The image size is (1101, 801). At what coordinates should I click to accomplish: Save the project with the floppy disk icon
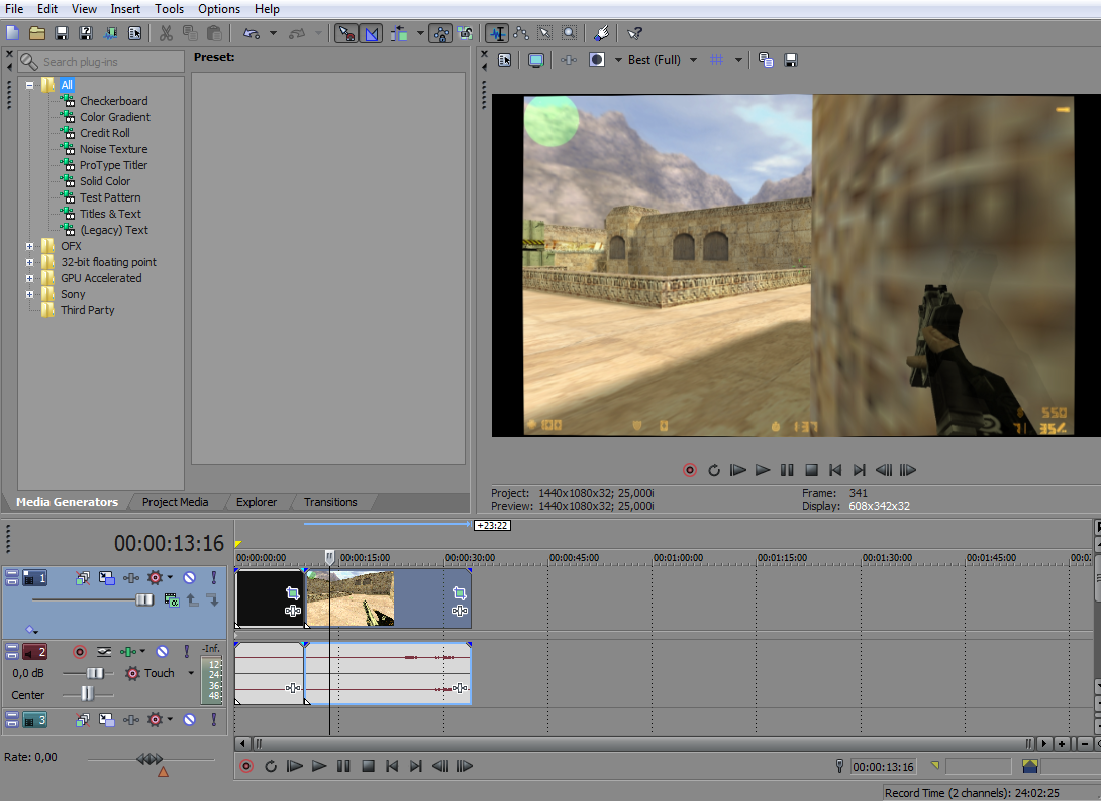point(62,33)
